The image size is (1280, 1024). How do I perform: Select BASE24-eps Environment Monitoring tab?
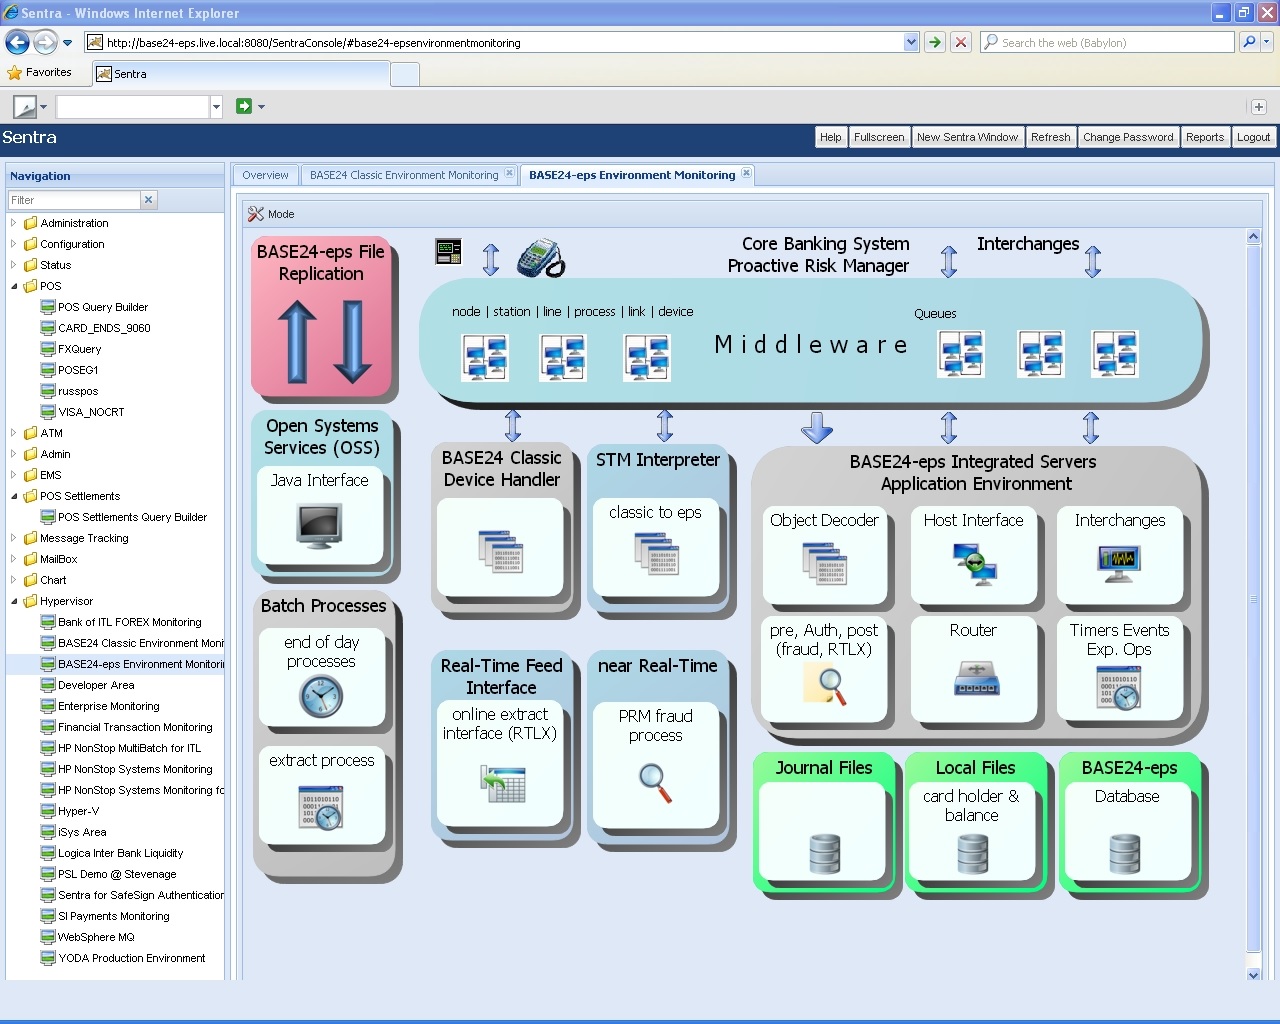pyautogui.click(x=632, y=175)
